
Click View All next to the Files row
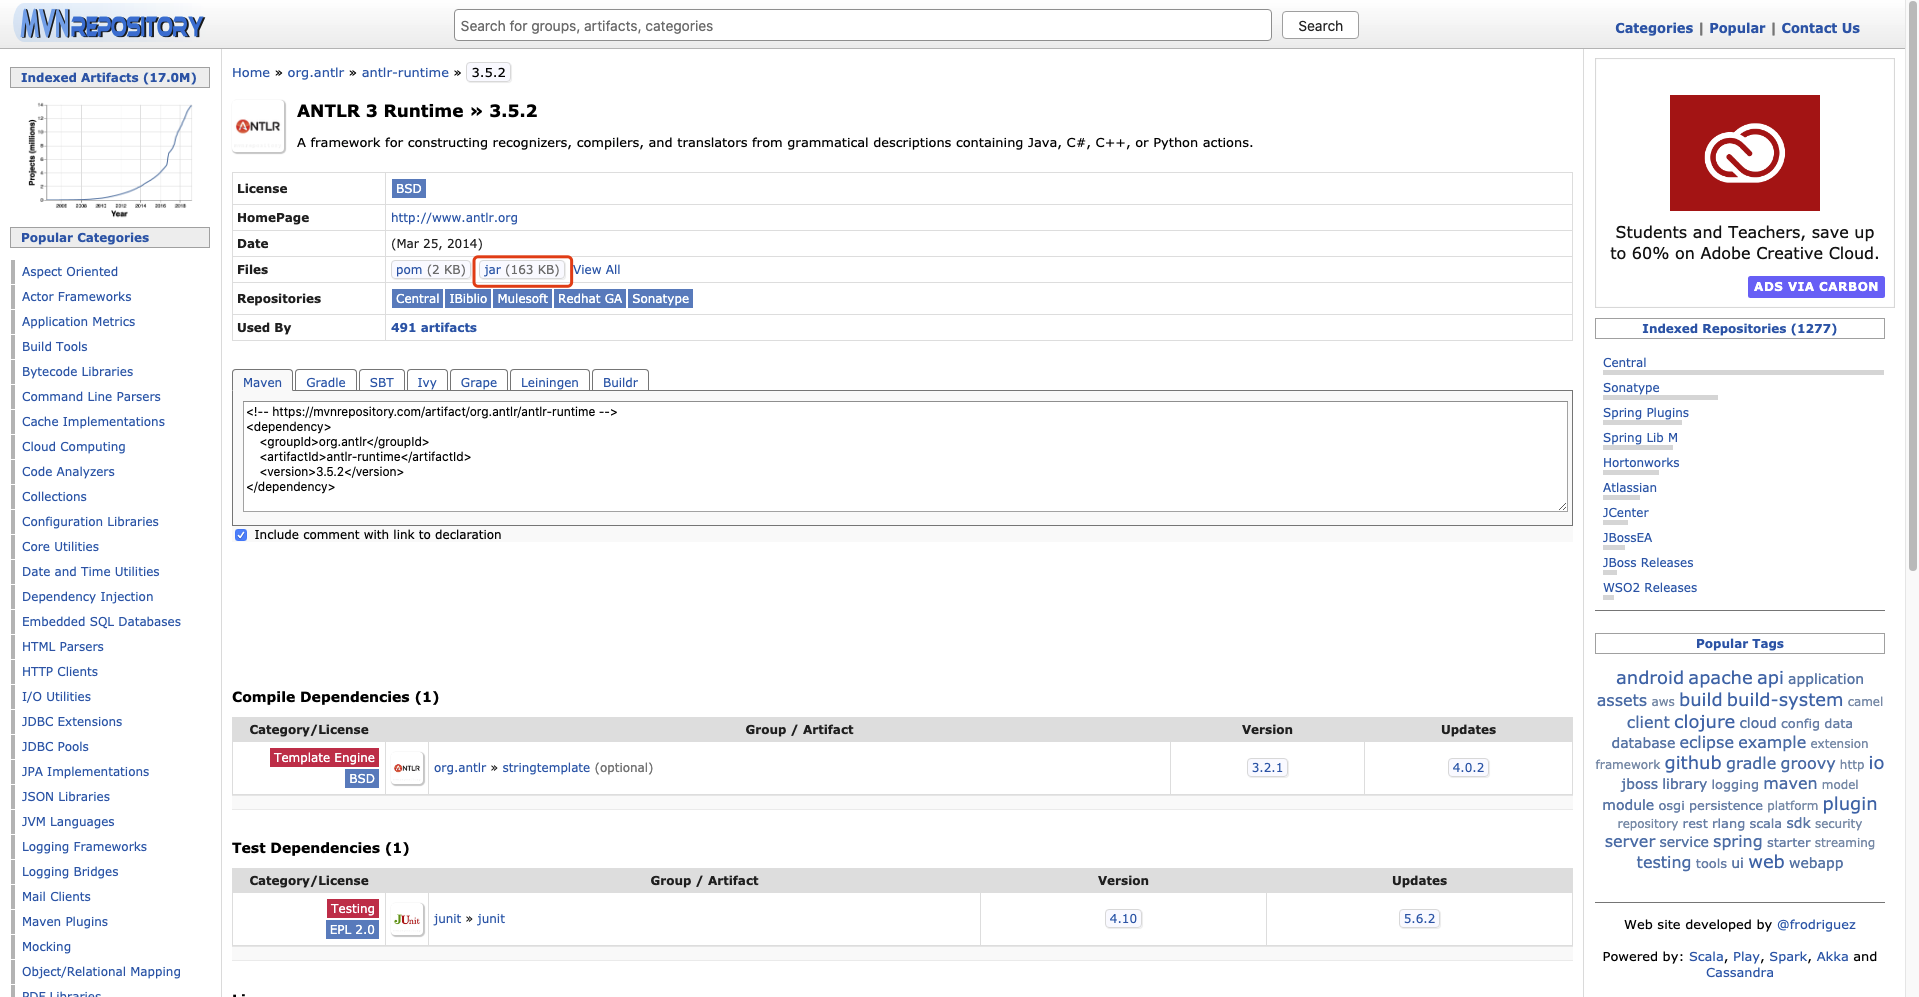point(596,269)
